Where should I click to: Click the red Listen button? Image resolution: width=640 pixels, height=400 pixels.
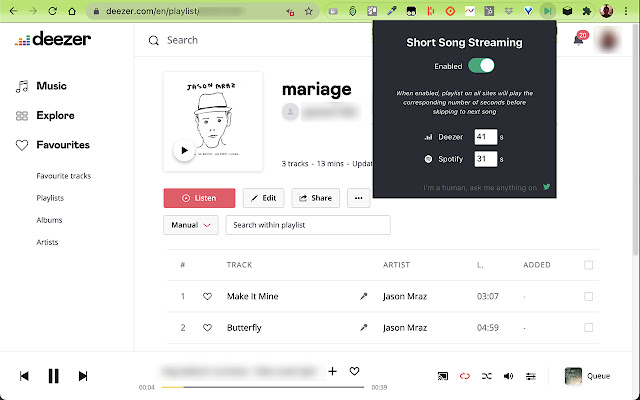[199, 198]
